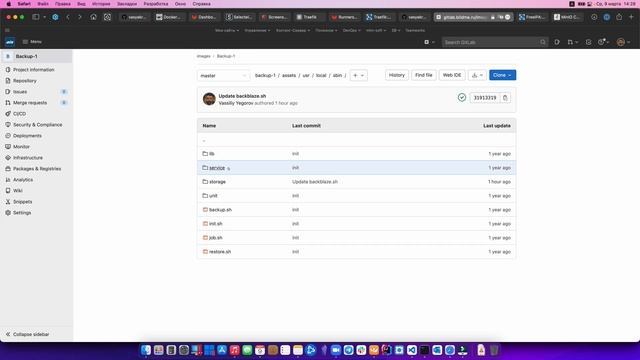Click the Settings gear in sidebar

(8, 213)
